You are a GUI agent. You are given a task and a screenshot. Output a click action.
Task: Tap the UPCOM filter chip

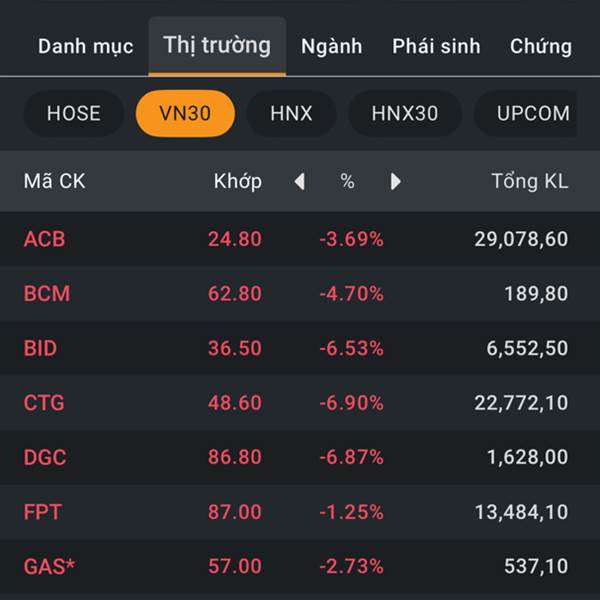[534, 113]
